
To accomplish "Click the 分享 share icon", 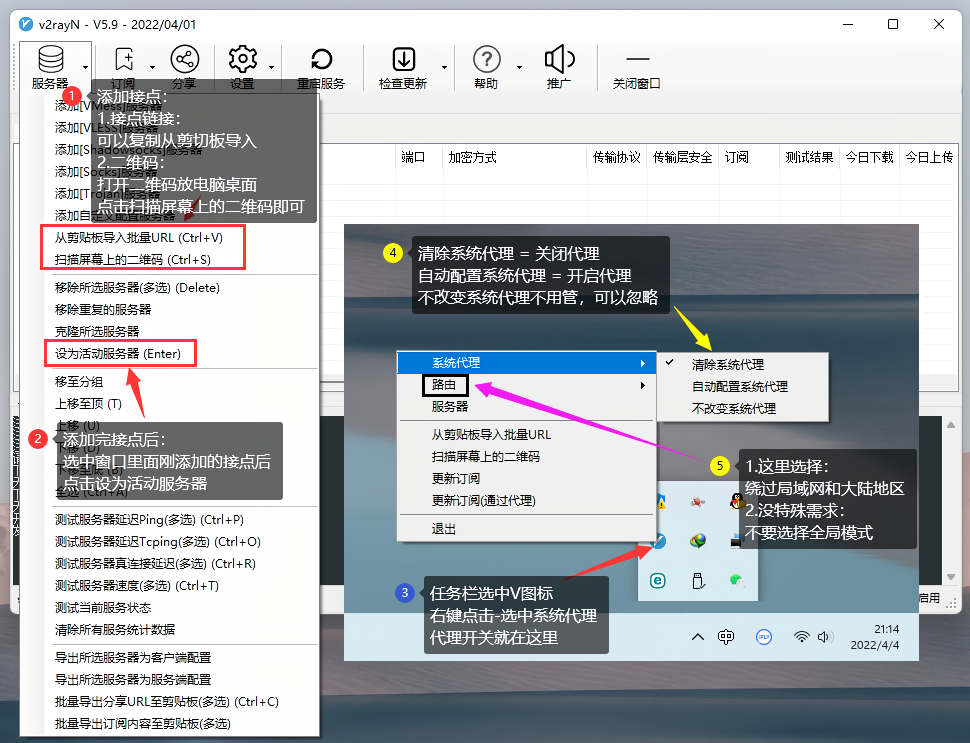I will pos(184,59).
